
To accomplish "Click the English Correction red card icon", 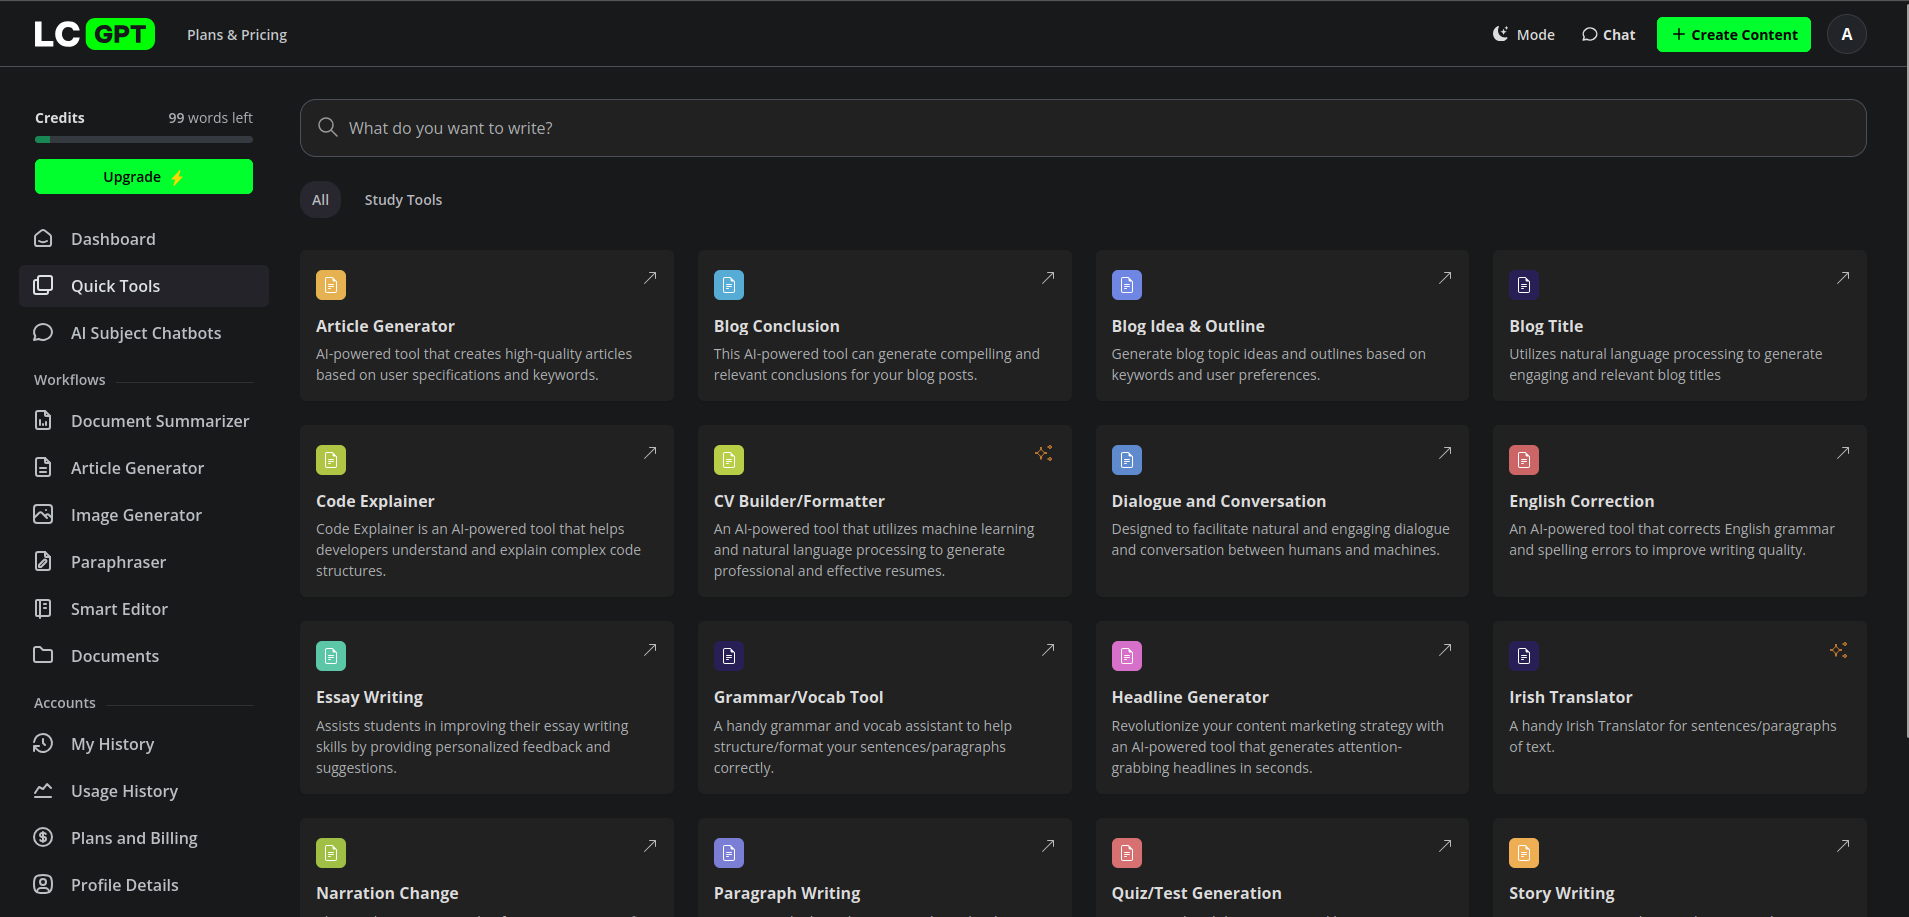I will pyautogui.click(x=1524, y=460).
